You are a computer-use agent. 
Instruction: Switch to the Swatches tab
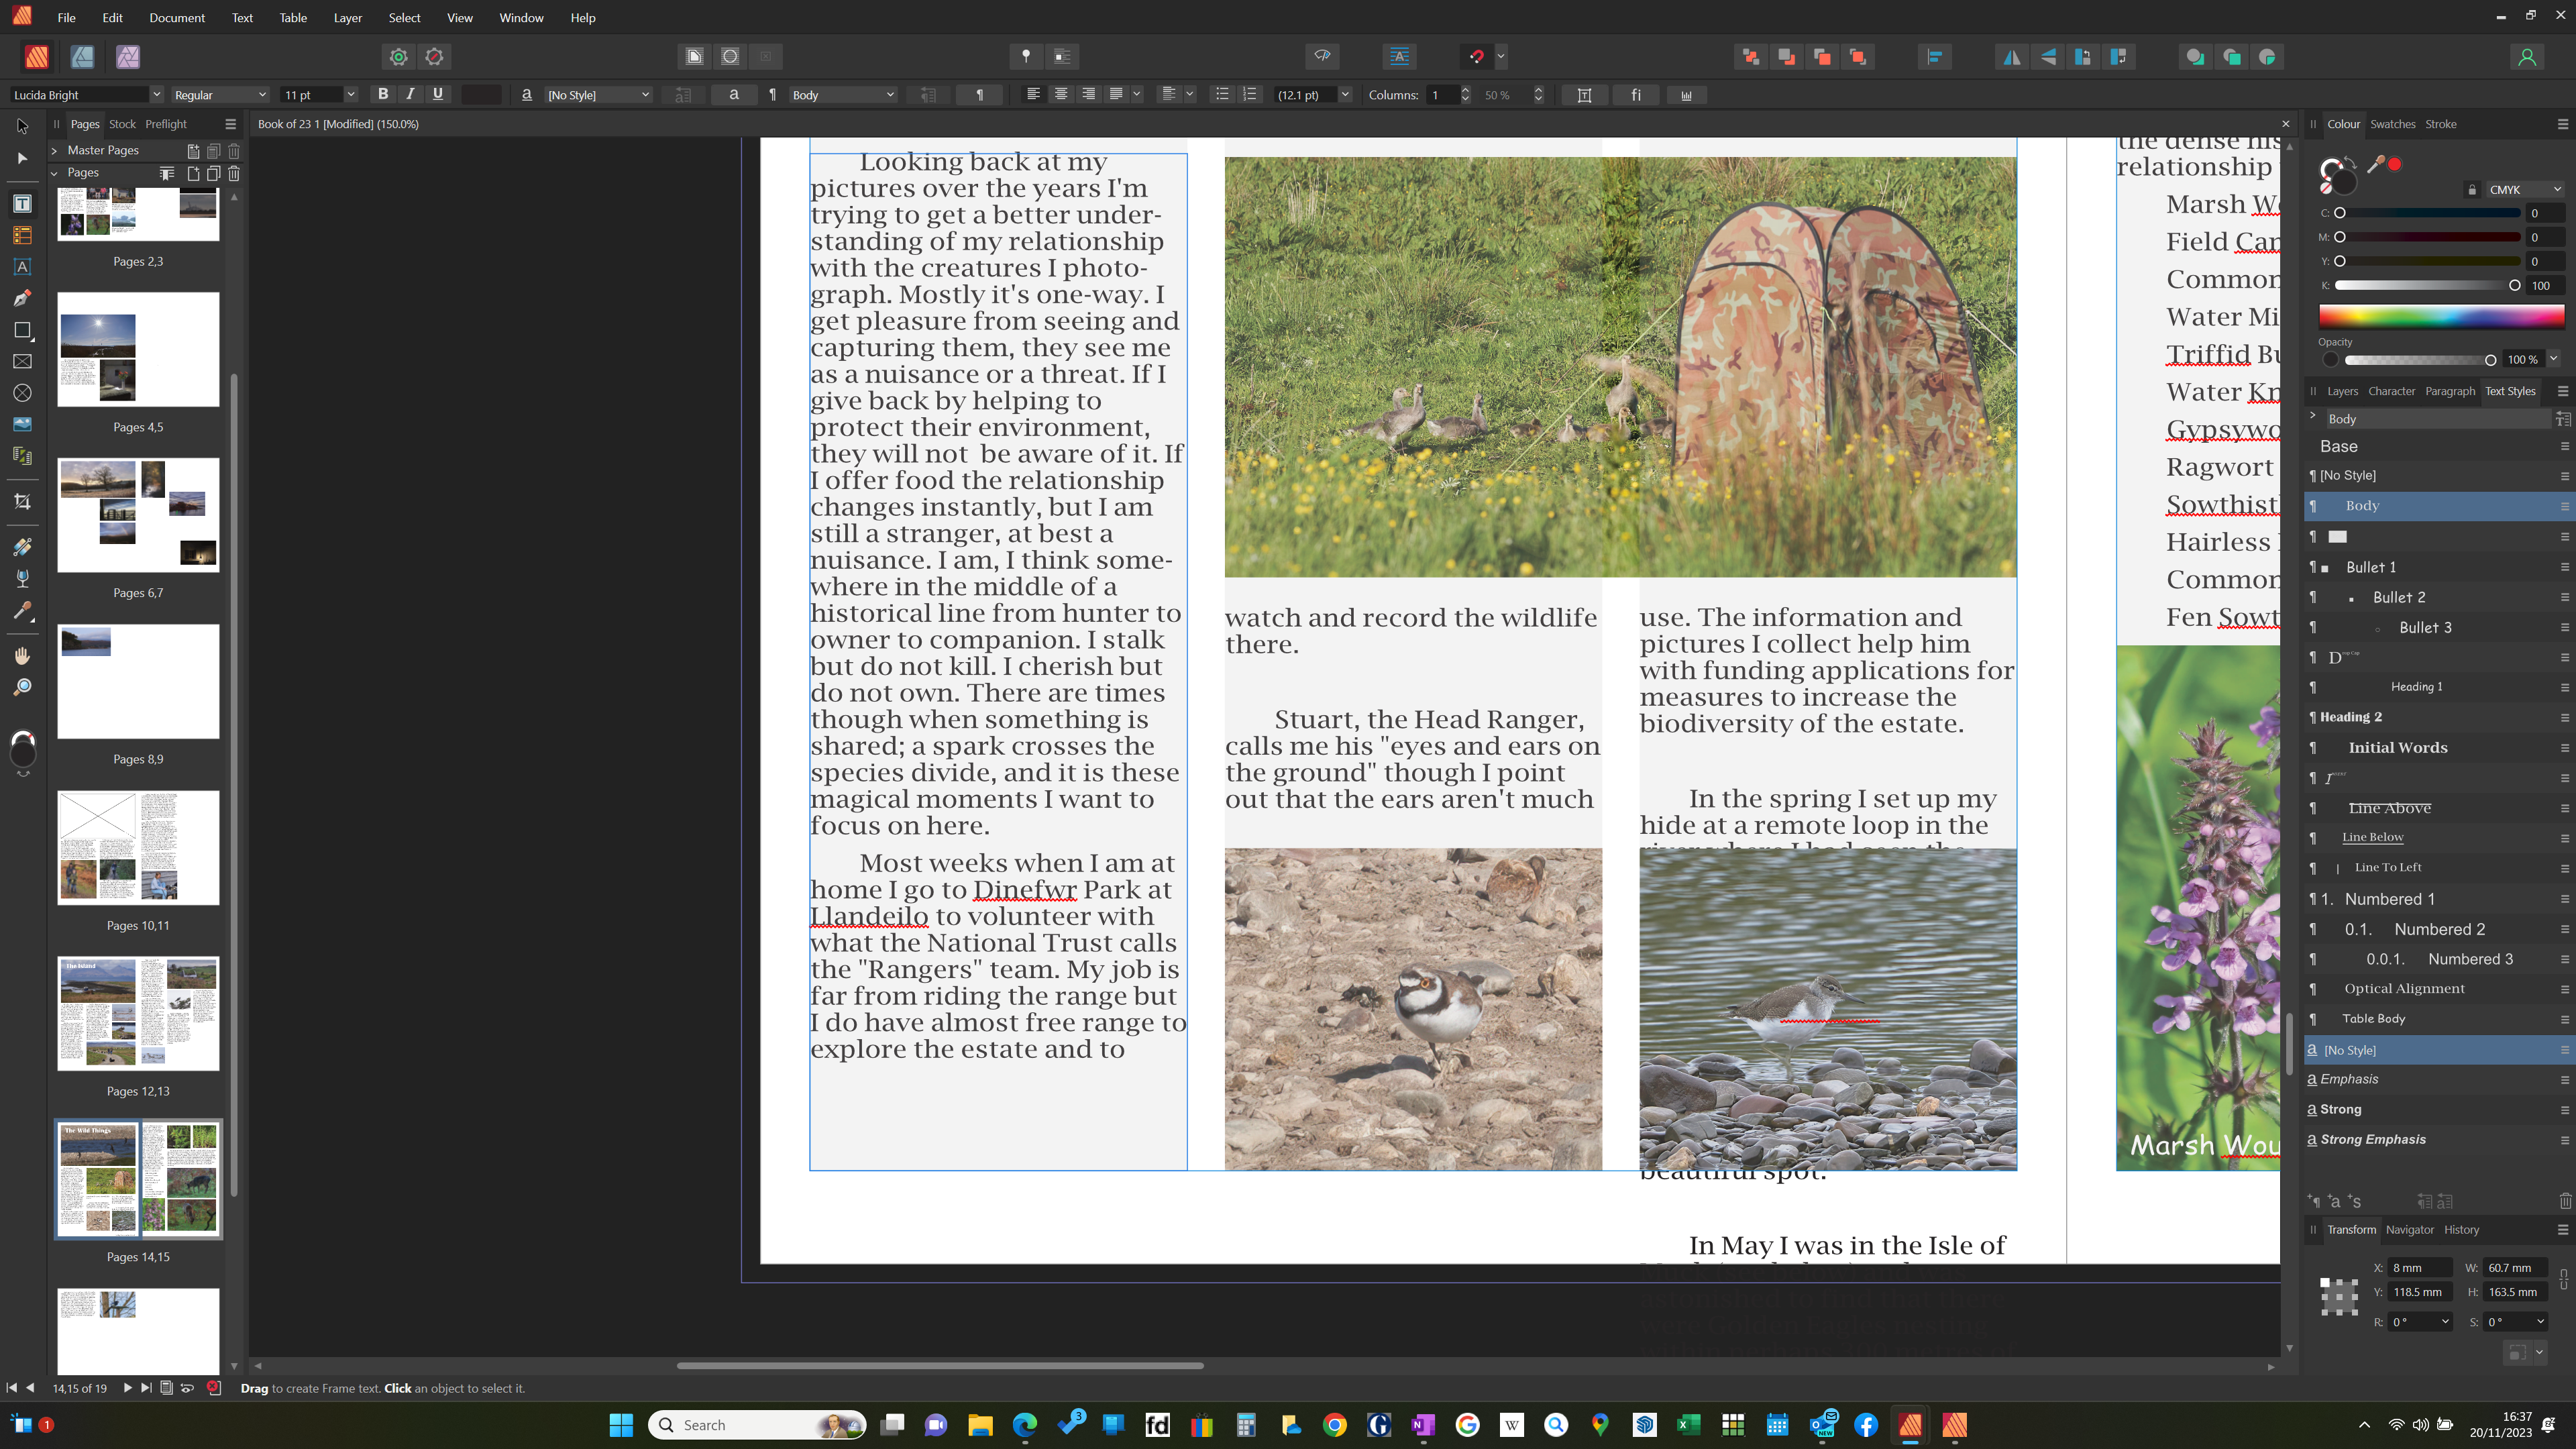click(x=2392, y=124)
